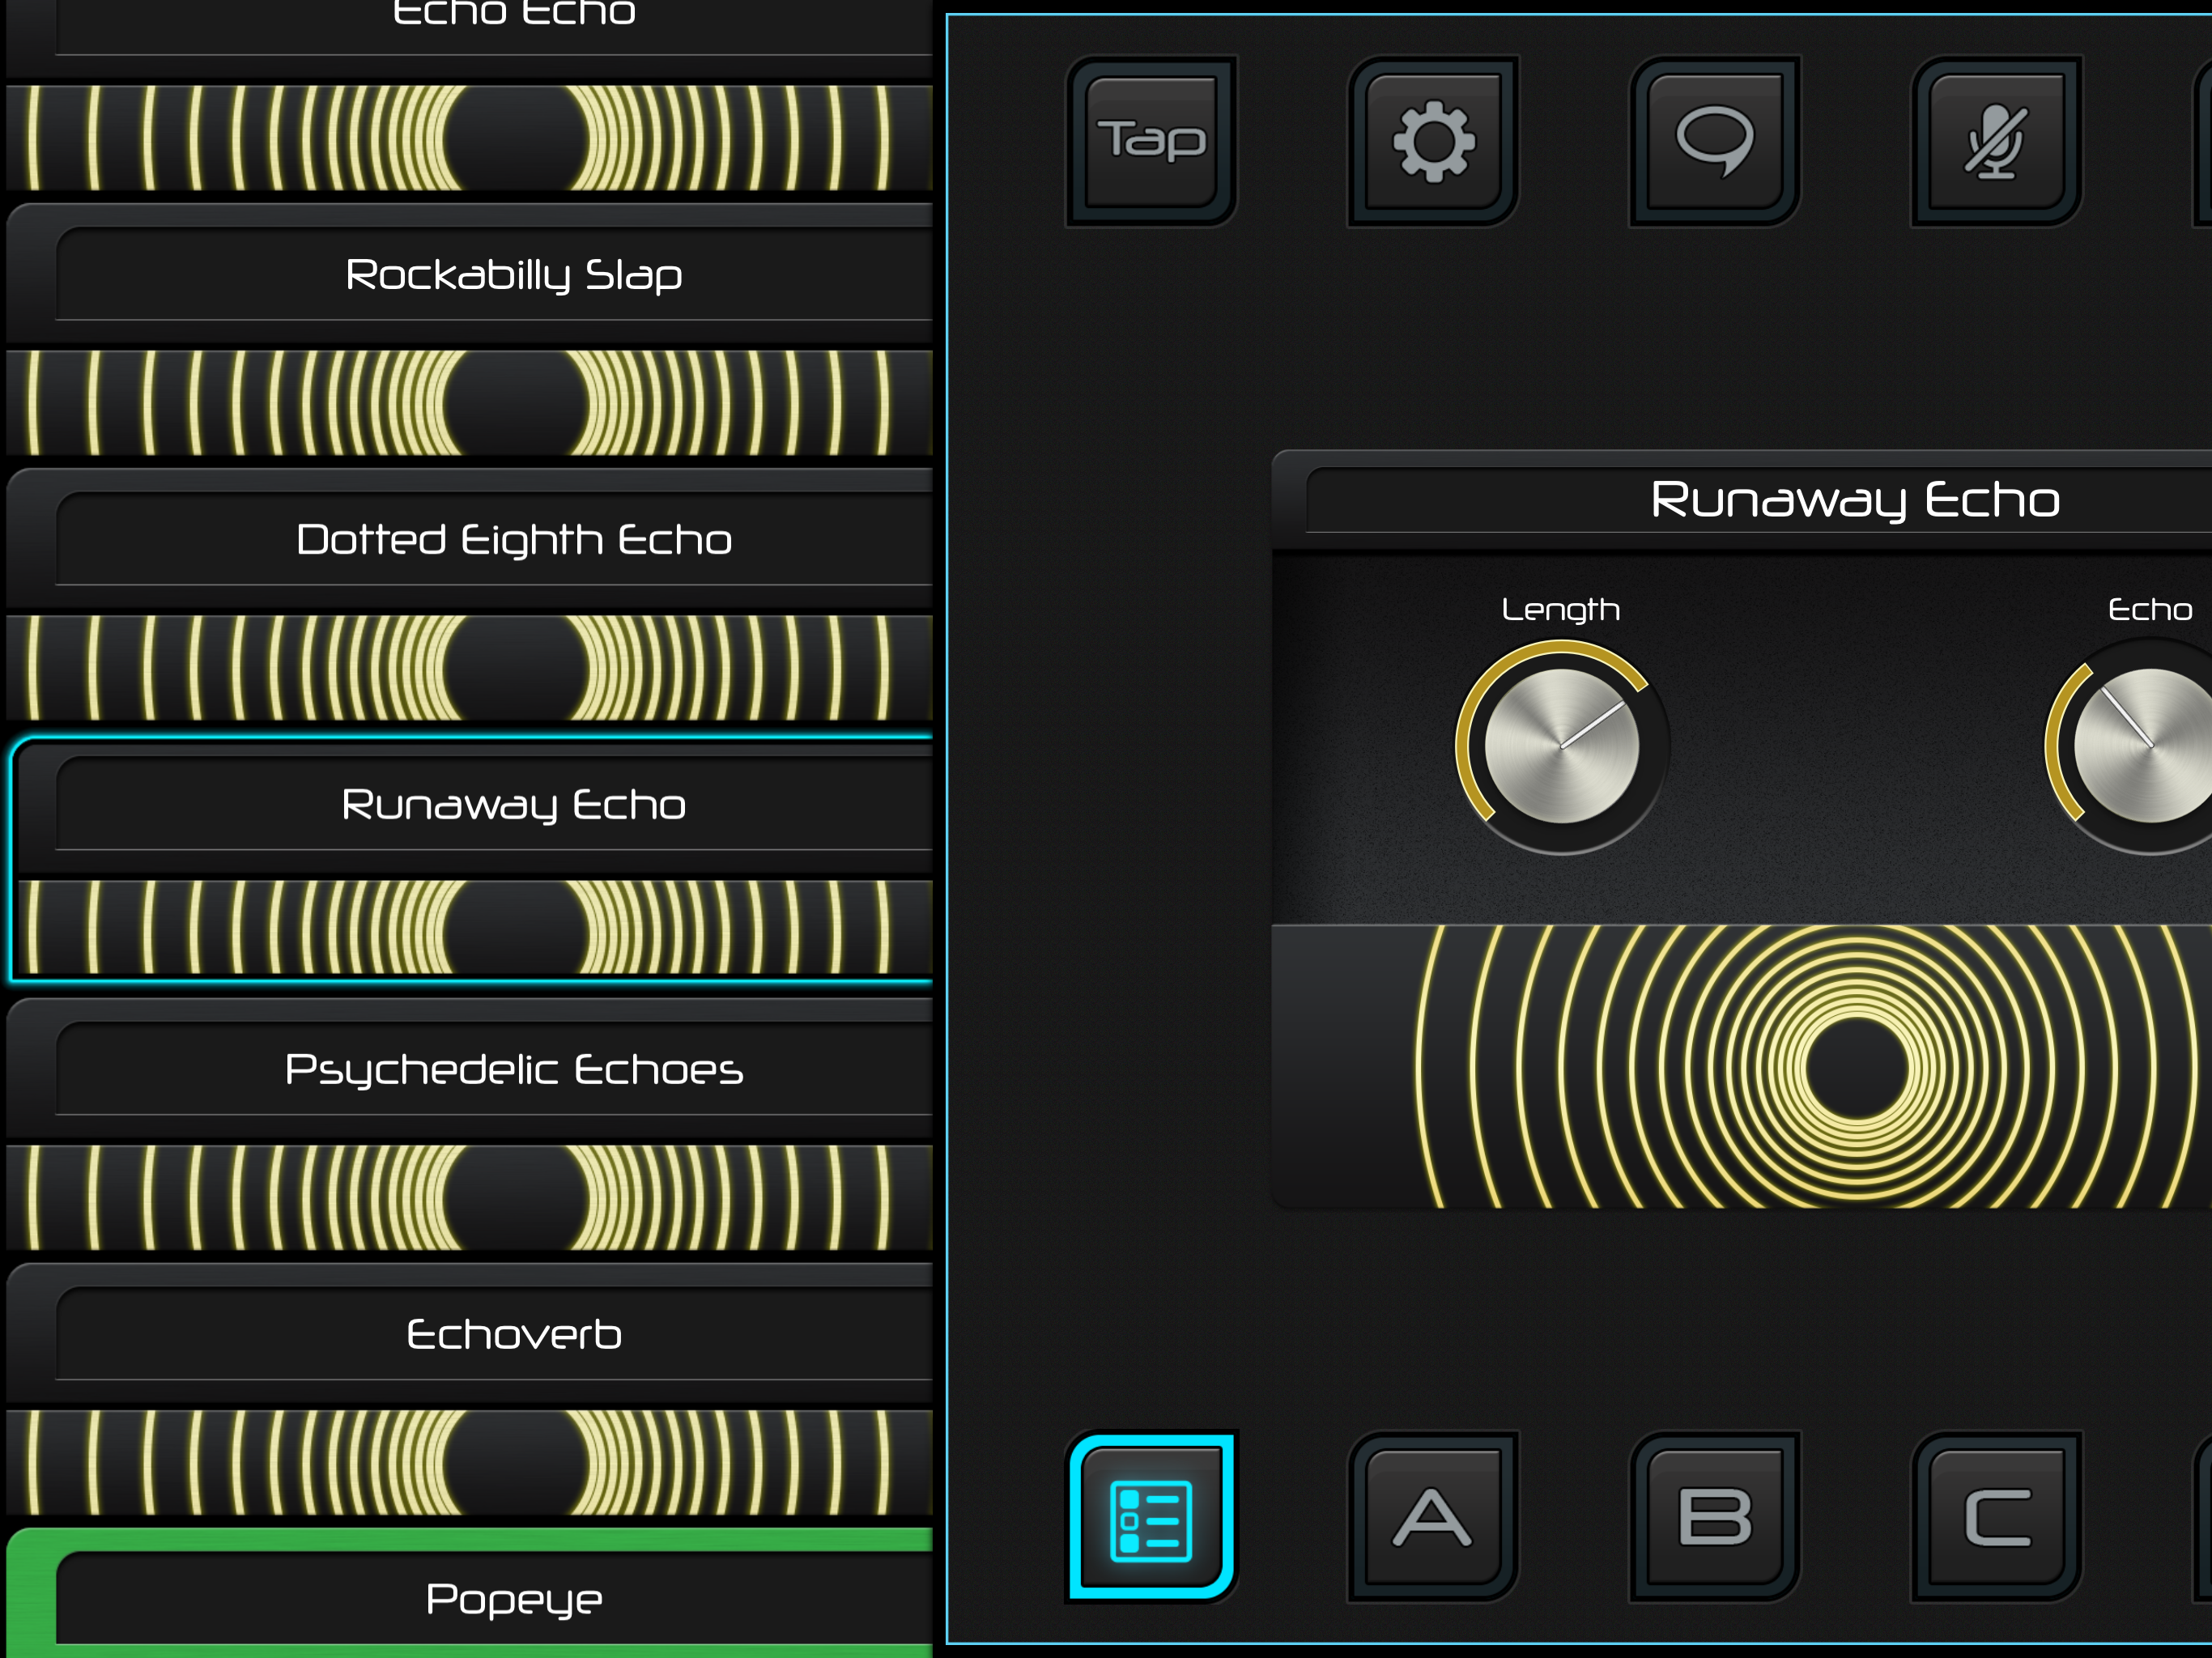Open the gear settings icon
Viewport: 2212px width, 1658px height.
tap(1433, 141)
